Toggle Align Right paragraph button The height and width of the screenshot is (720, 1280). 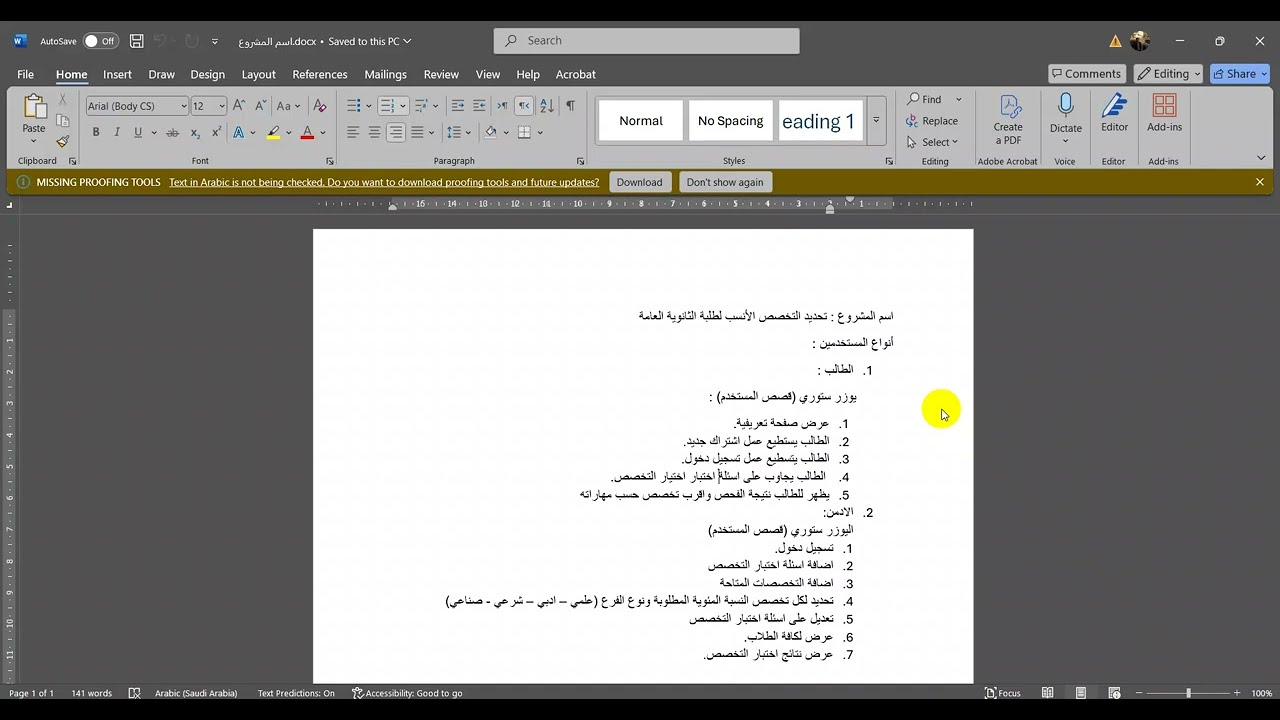(x=396, y=132)
